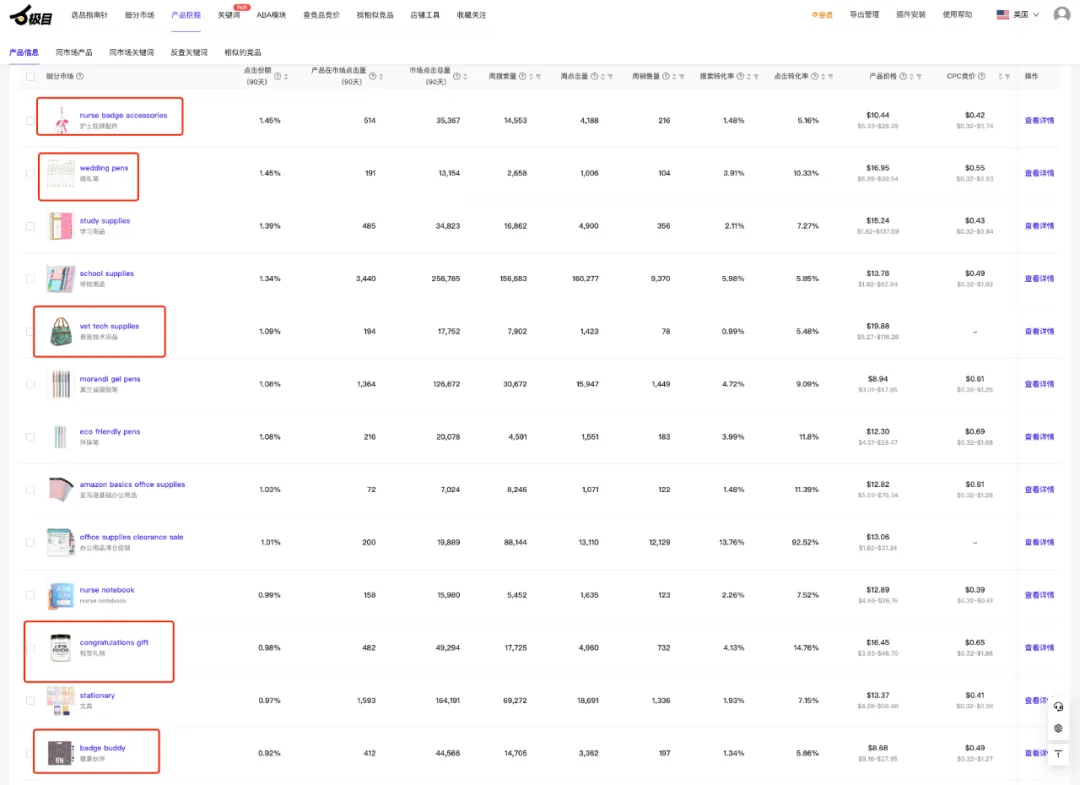Open the ABA模块 menu

click(271, 15)
